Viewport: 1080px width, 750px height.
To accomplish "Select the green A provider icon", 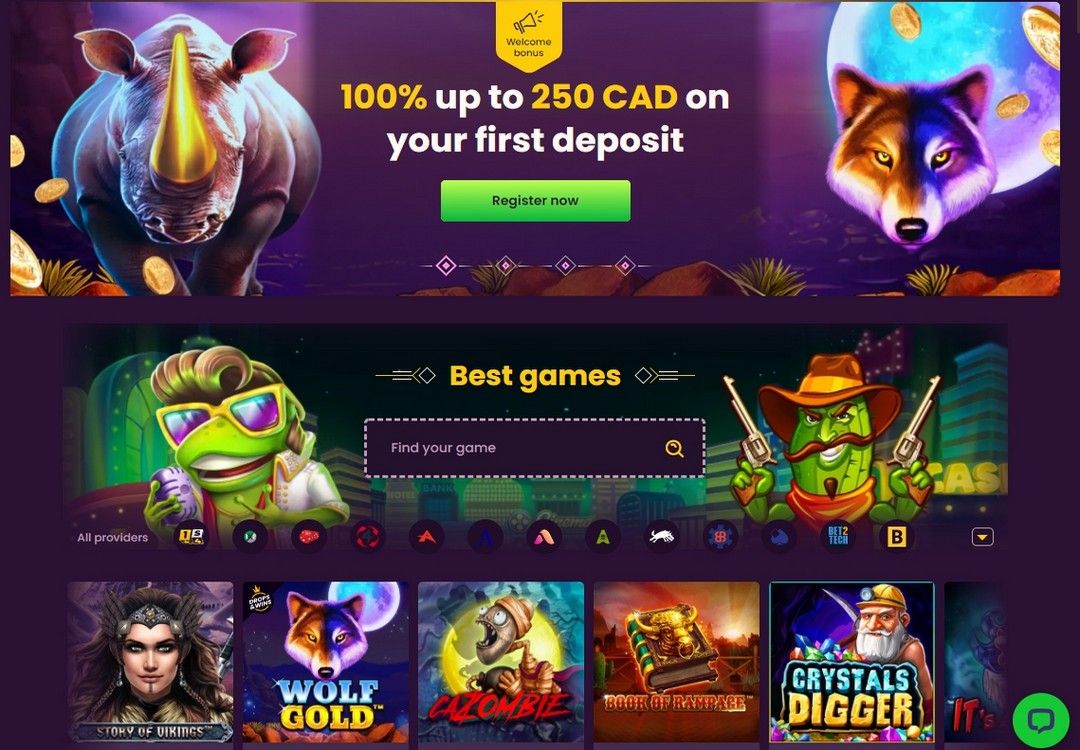I will pos(603,537).
